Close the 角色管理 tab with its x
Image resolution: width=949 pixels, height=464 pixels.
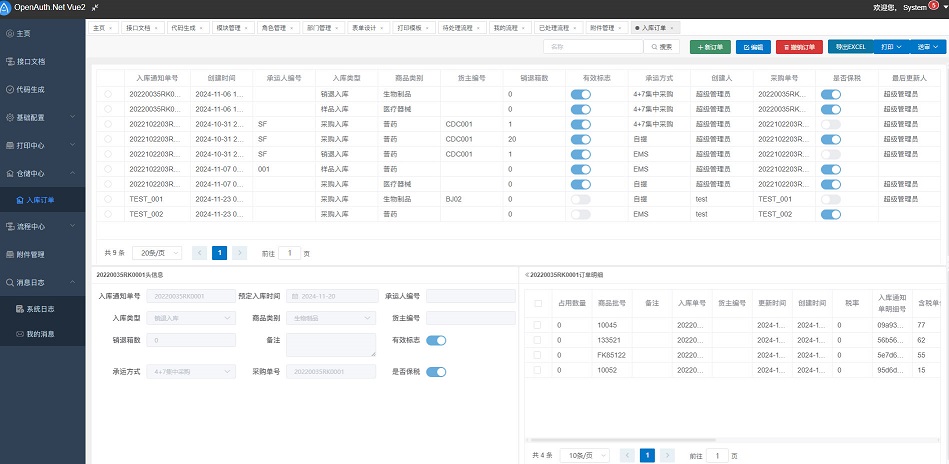291,28
